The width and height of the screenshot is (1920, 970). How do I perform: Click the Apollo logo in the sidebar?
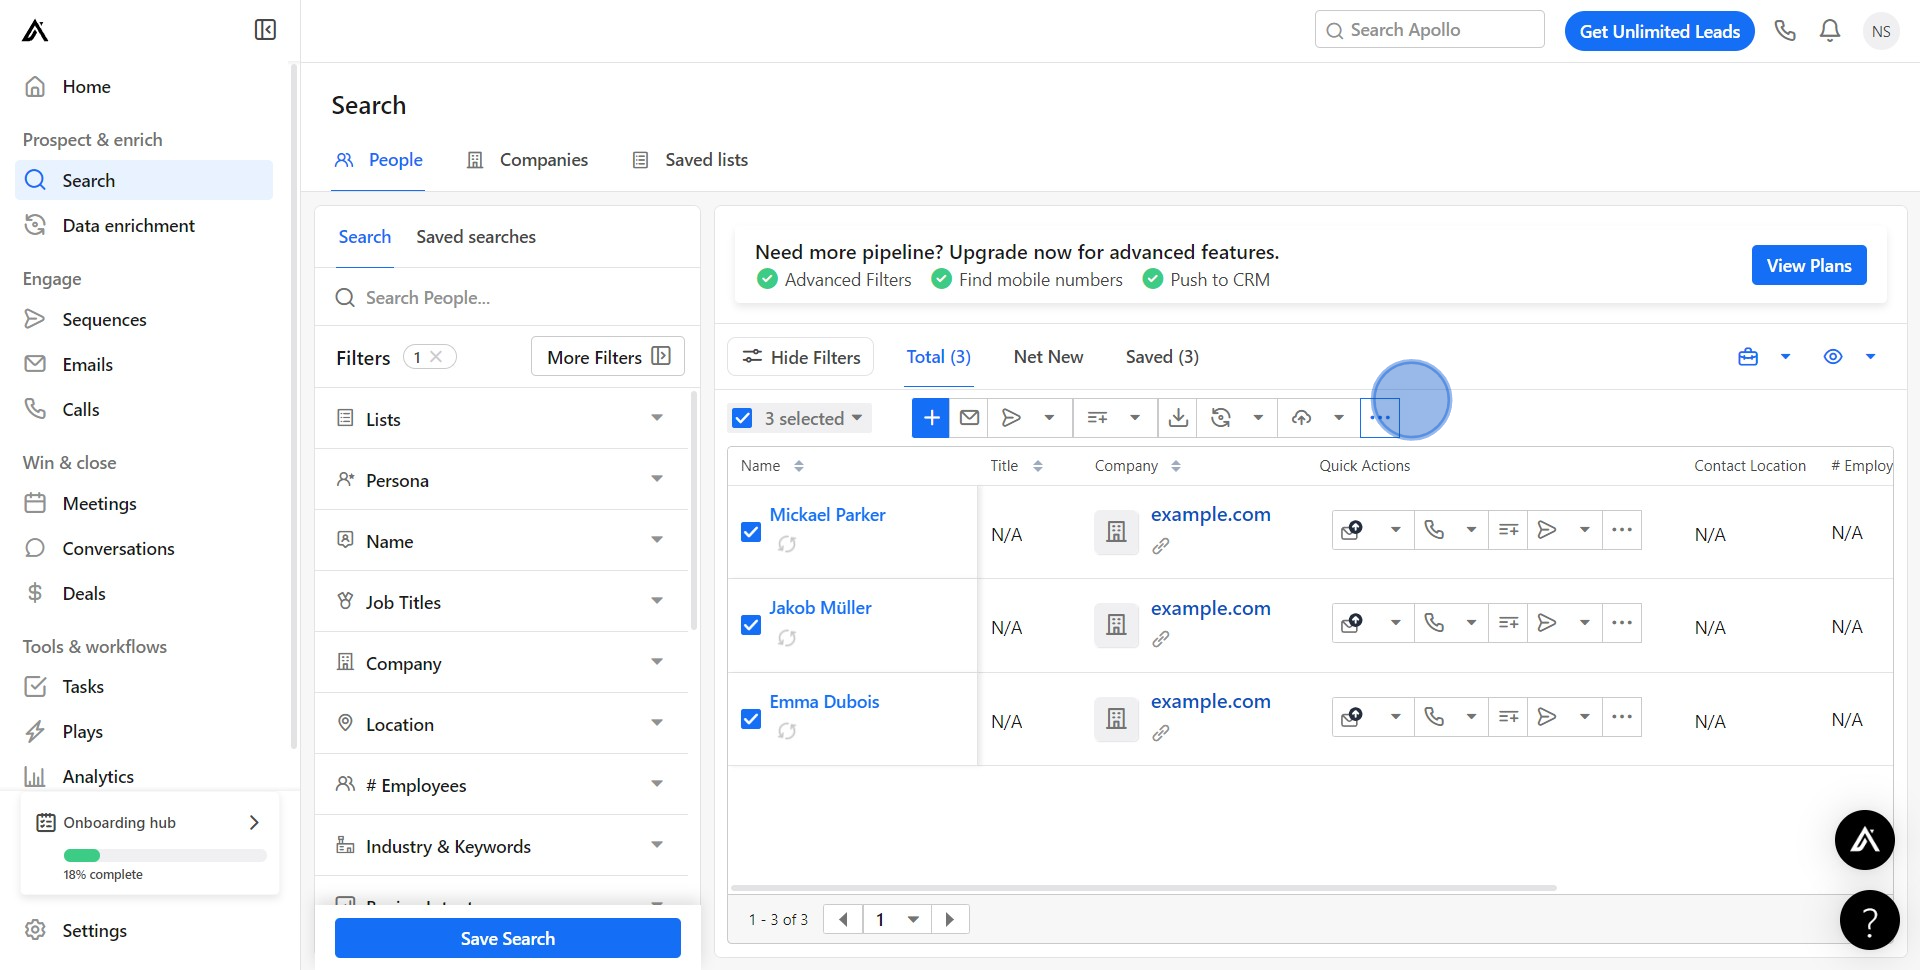(x=35, y=31)
